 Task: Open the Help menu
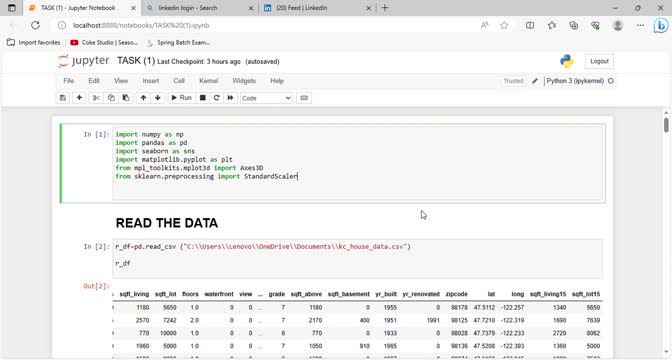[277, 81]
